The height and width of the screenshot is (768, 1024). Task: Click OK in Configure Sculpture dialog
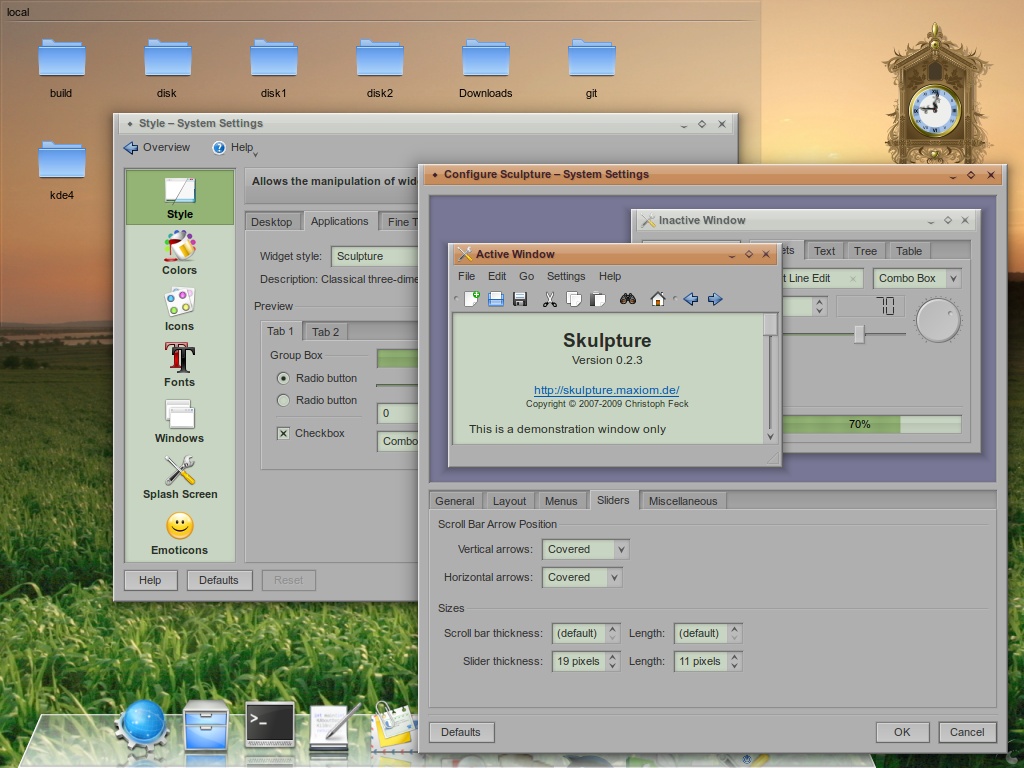tap(902, 732)
